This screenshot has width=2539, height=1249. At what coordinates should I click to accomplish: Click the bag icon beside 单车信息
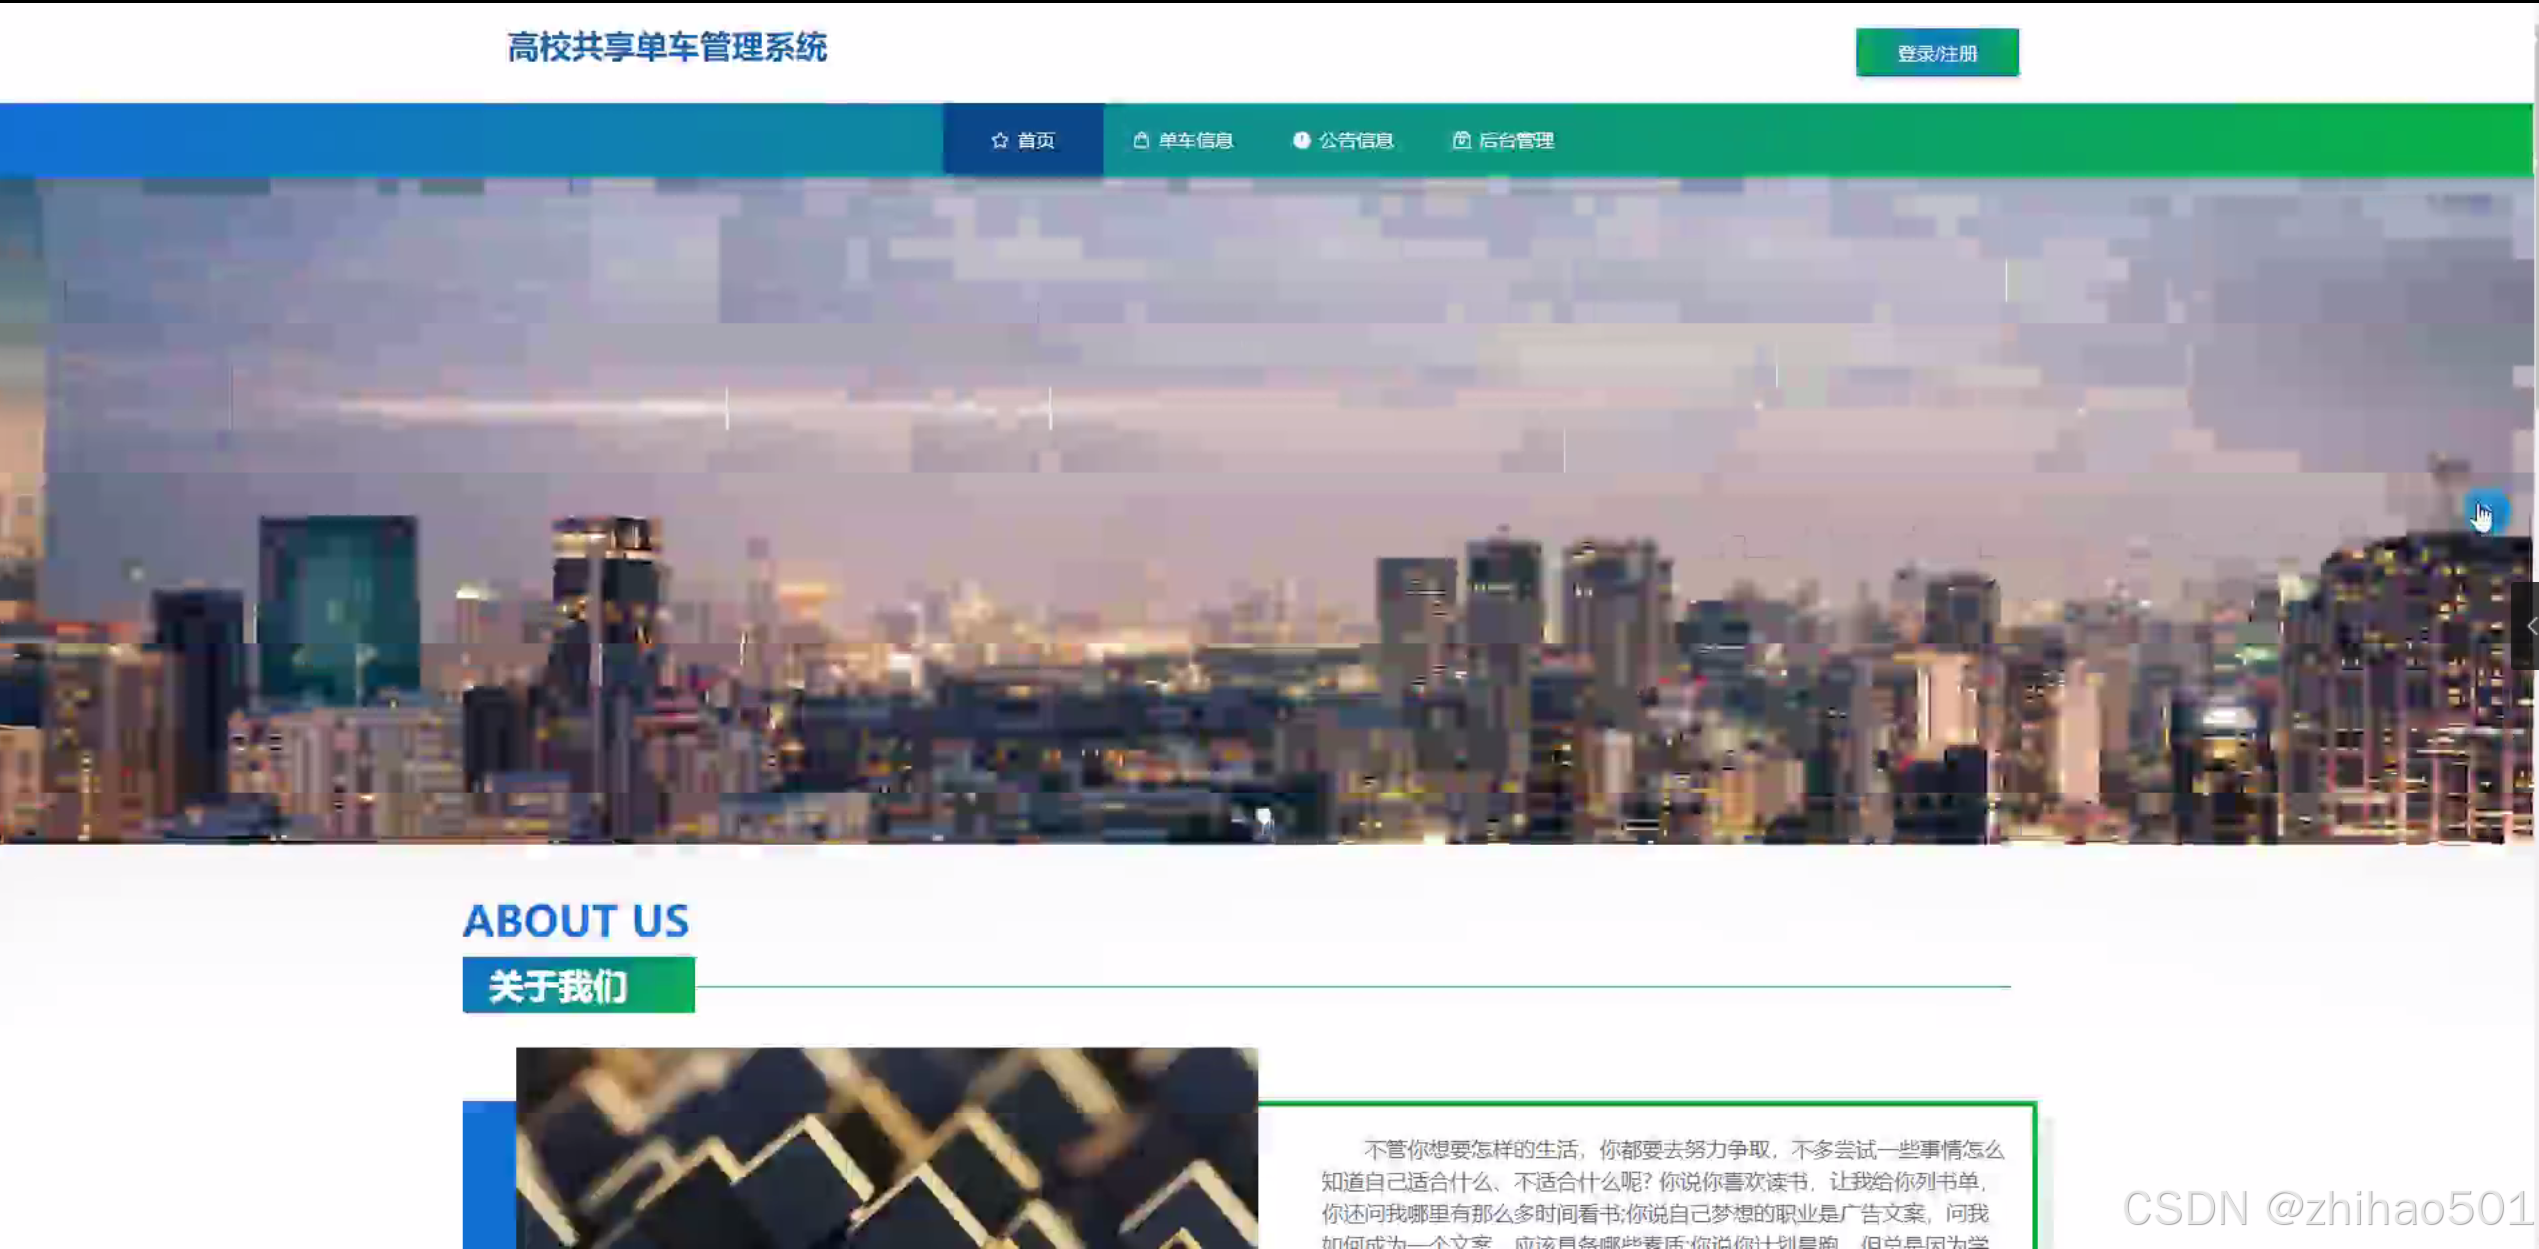point(1140,140)
